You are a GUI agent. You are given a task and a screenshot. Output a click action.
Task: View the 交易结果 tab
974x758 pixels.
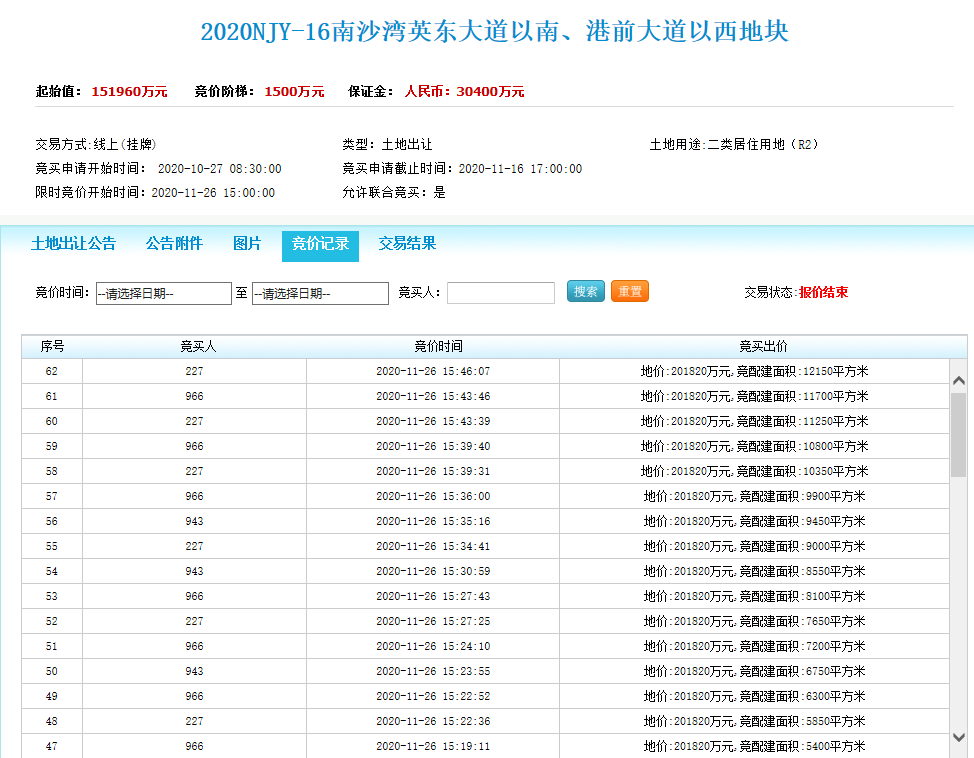click(x=407, y=244)
